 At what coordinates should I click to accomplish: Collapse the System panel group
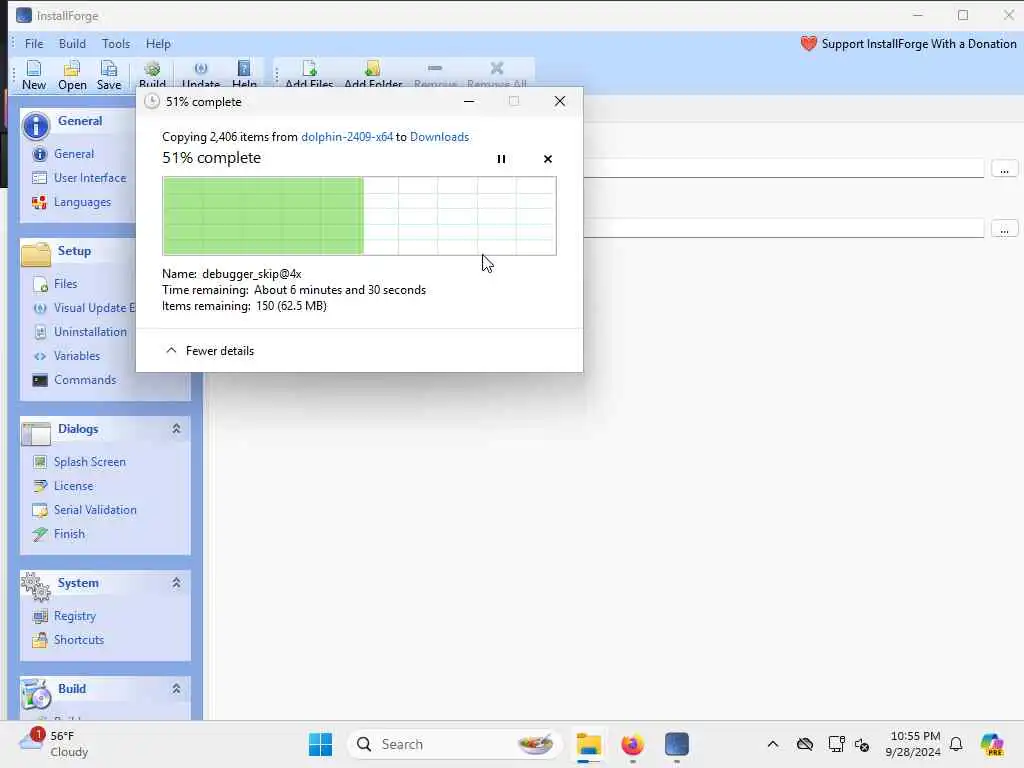pos(176,583)
